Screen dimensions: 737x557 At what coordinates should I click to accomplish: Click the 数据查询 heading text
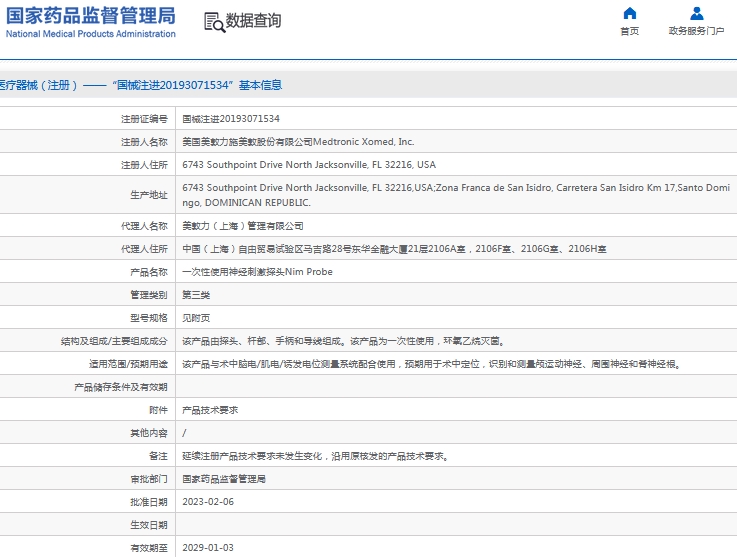[x=253, y=21]
